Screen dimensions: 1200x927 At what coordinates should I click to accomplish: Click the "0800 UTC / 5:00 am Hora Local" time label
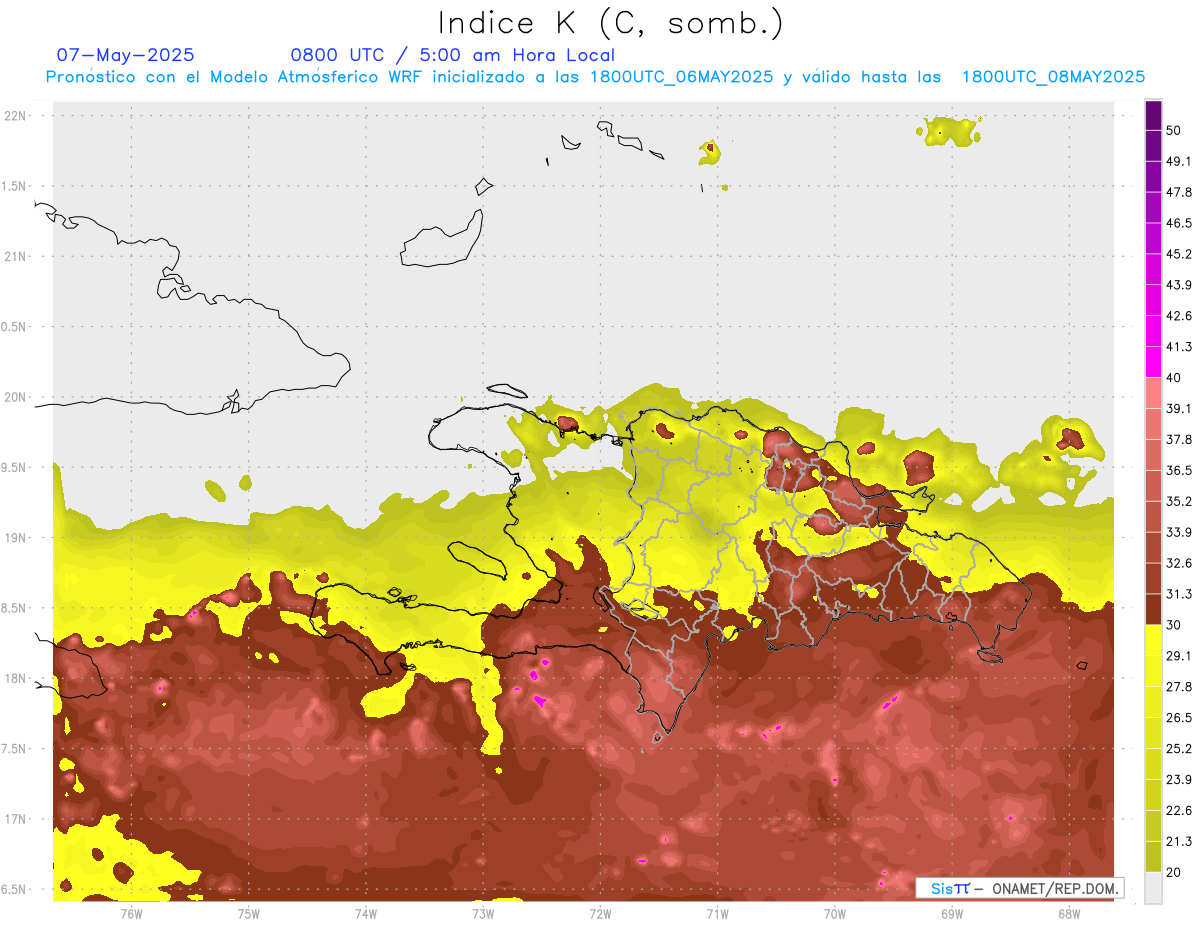452,55
